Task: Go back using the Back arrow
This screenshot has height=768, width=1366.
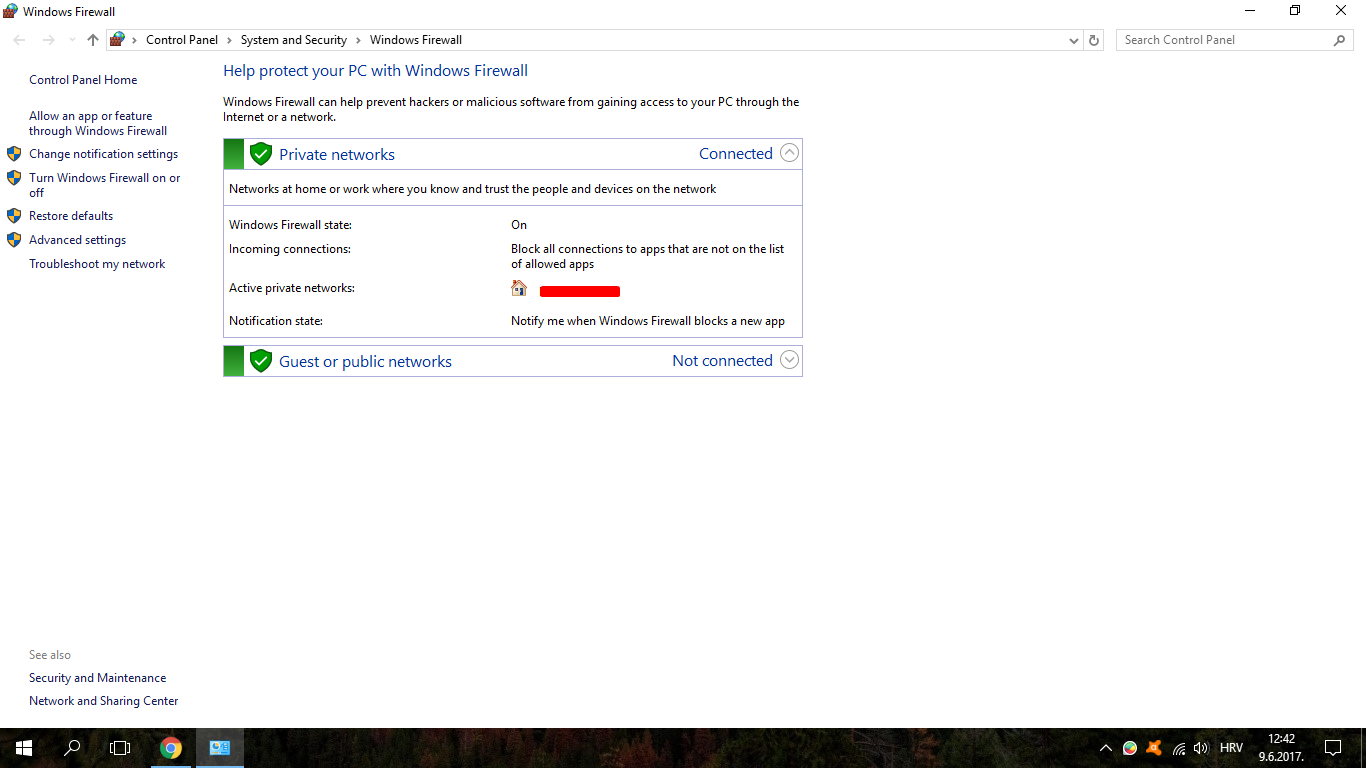Action: (x=20, y=40)
